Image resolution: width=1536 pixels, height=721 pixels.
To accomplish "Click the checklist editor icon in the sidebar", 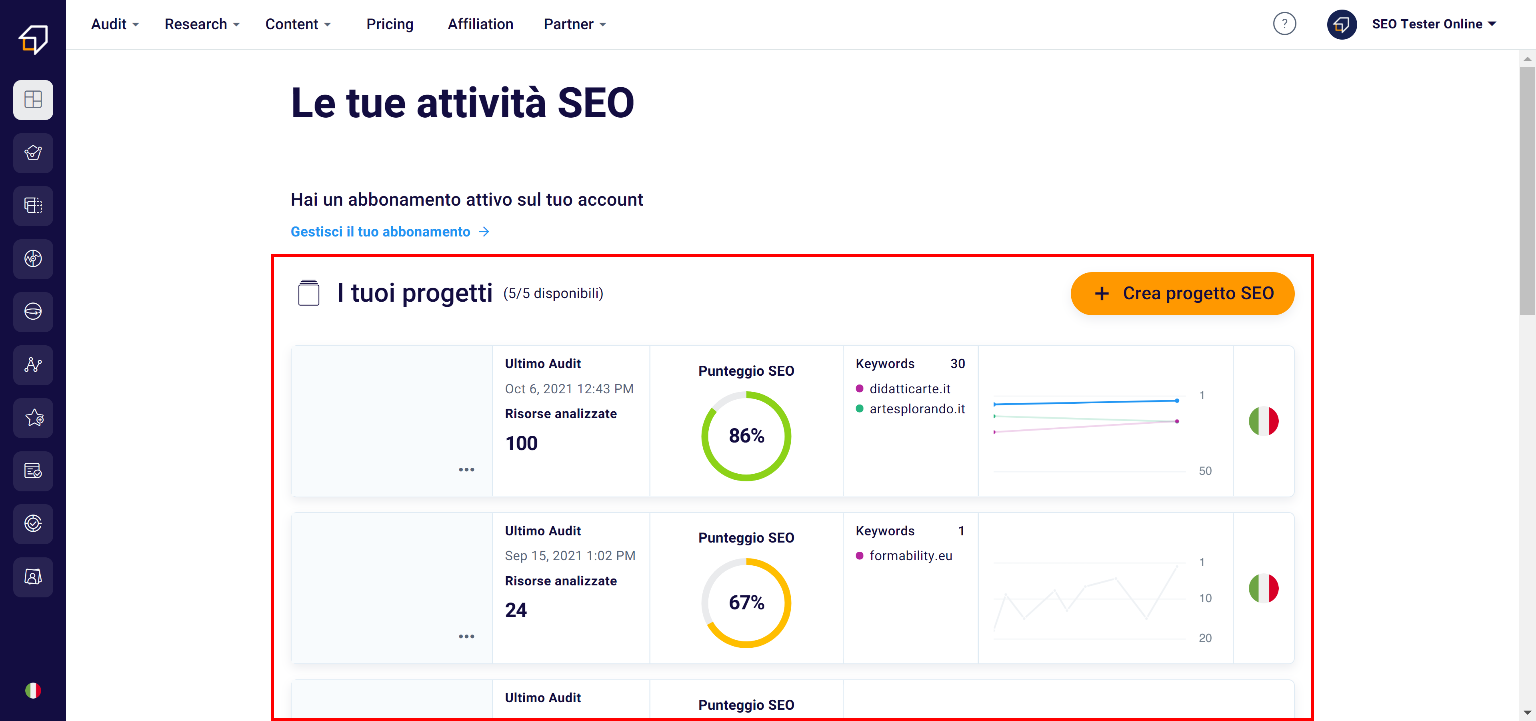I will (33, 471).
